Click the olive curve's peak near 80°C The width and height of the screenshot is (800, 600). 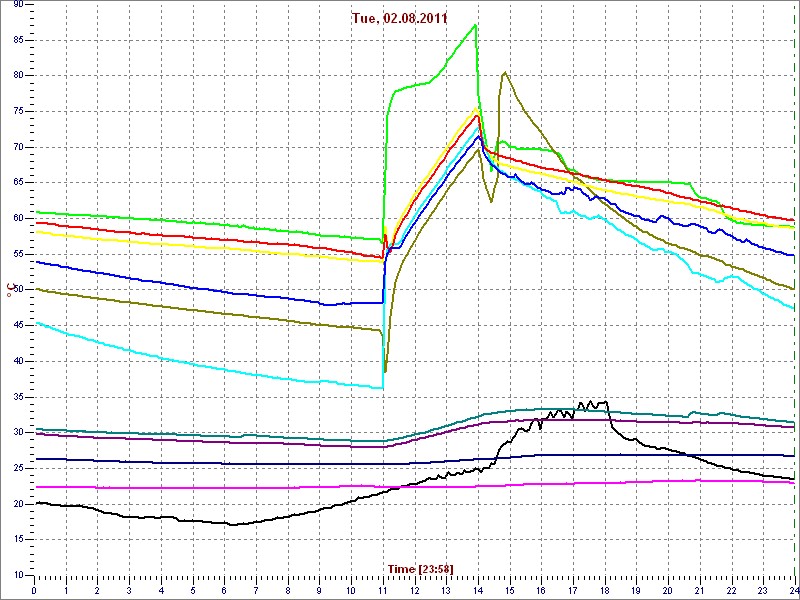click(505, 72)
